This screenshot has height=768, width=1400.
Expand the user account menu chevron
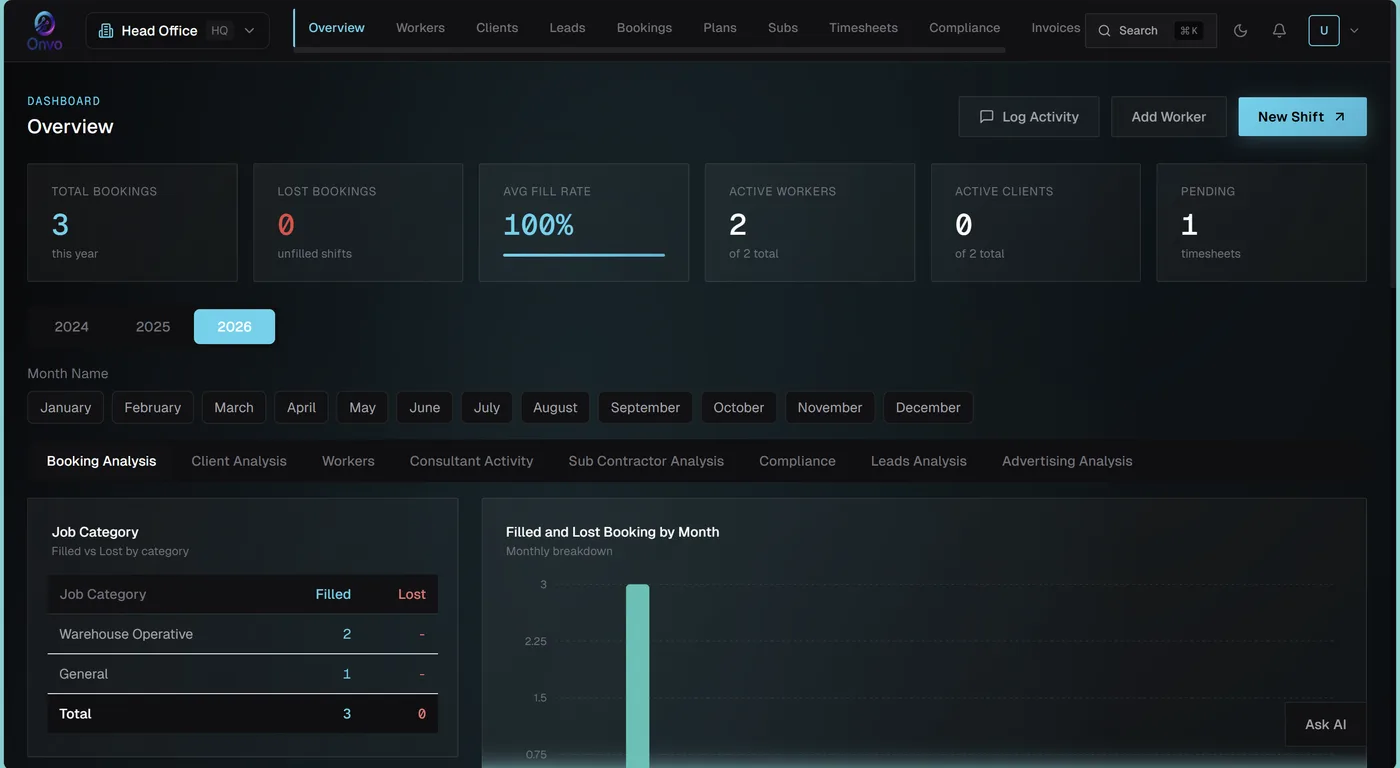coord(1355,31)
